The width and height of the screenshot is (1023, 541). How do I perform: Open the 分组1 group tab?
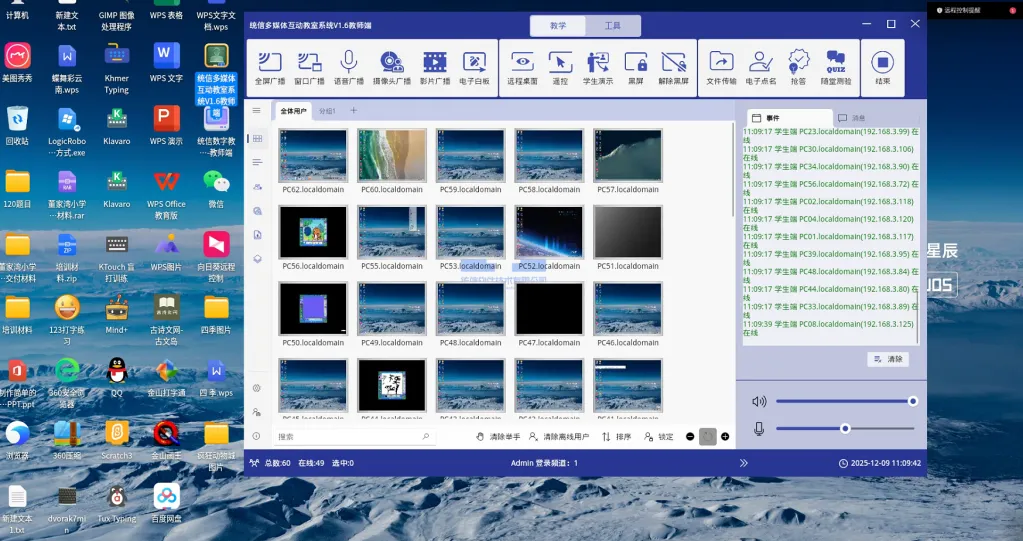(x=327, y=111)
